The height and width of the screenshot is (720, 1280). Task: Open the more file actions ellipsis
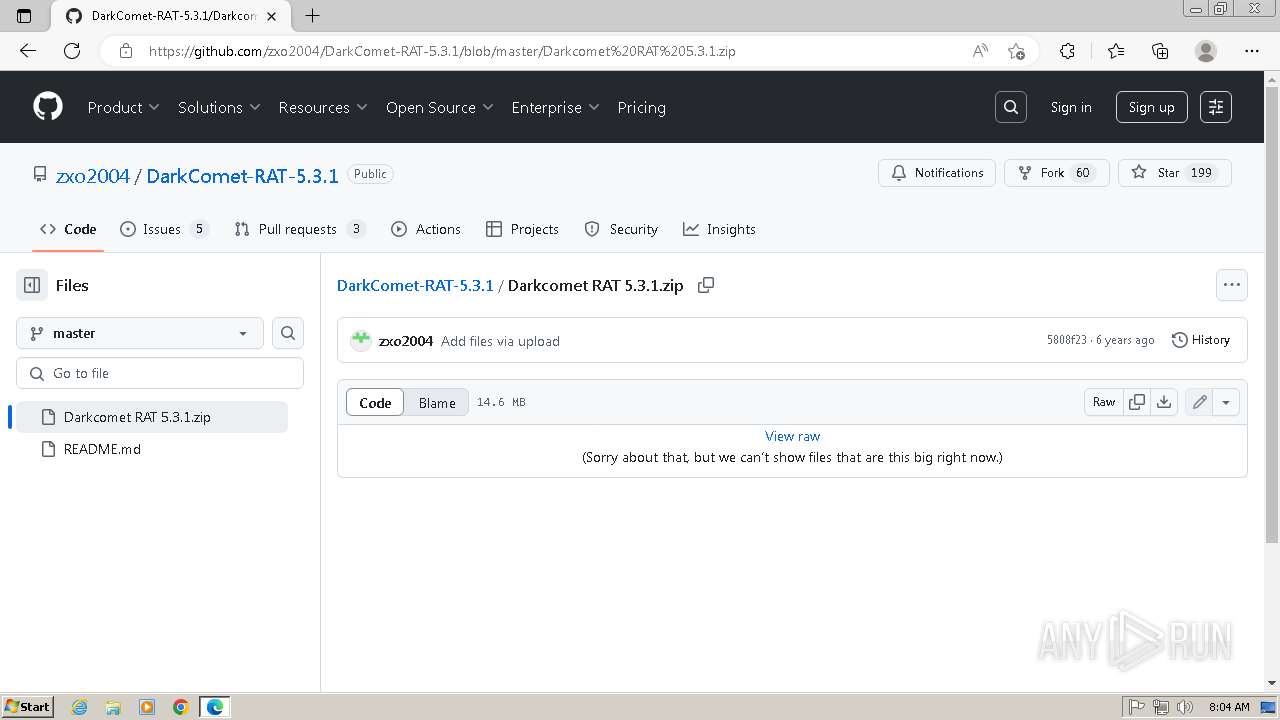[1232, 285]
